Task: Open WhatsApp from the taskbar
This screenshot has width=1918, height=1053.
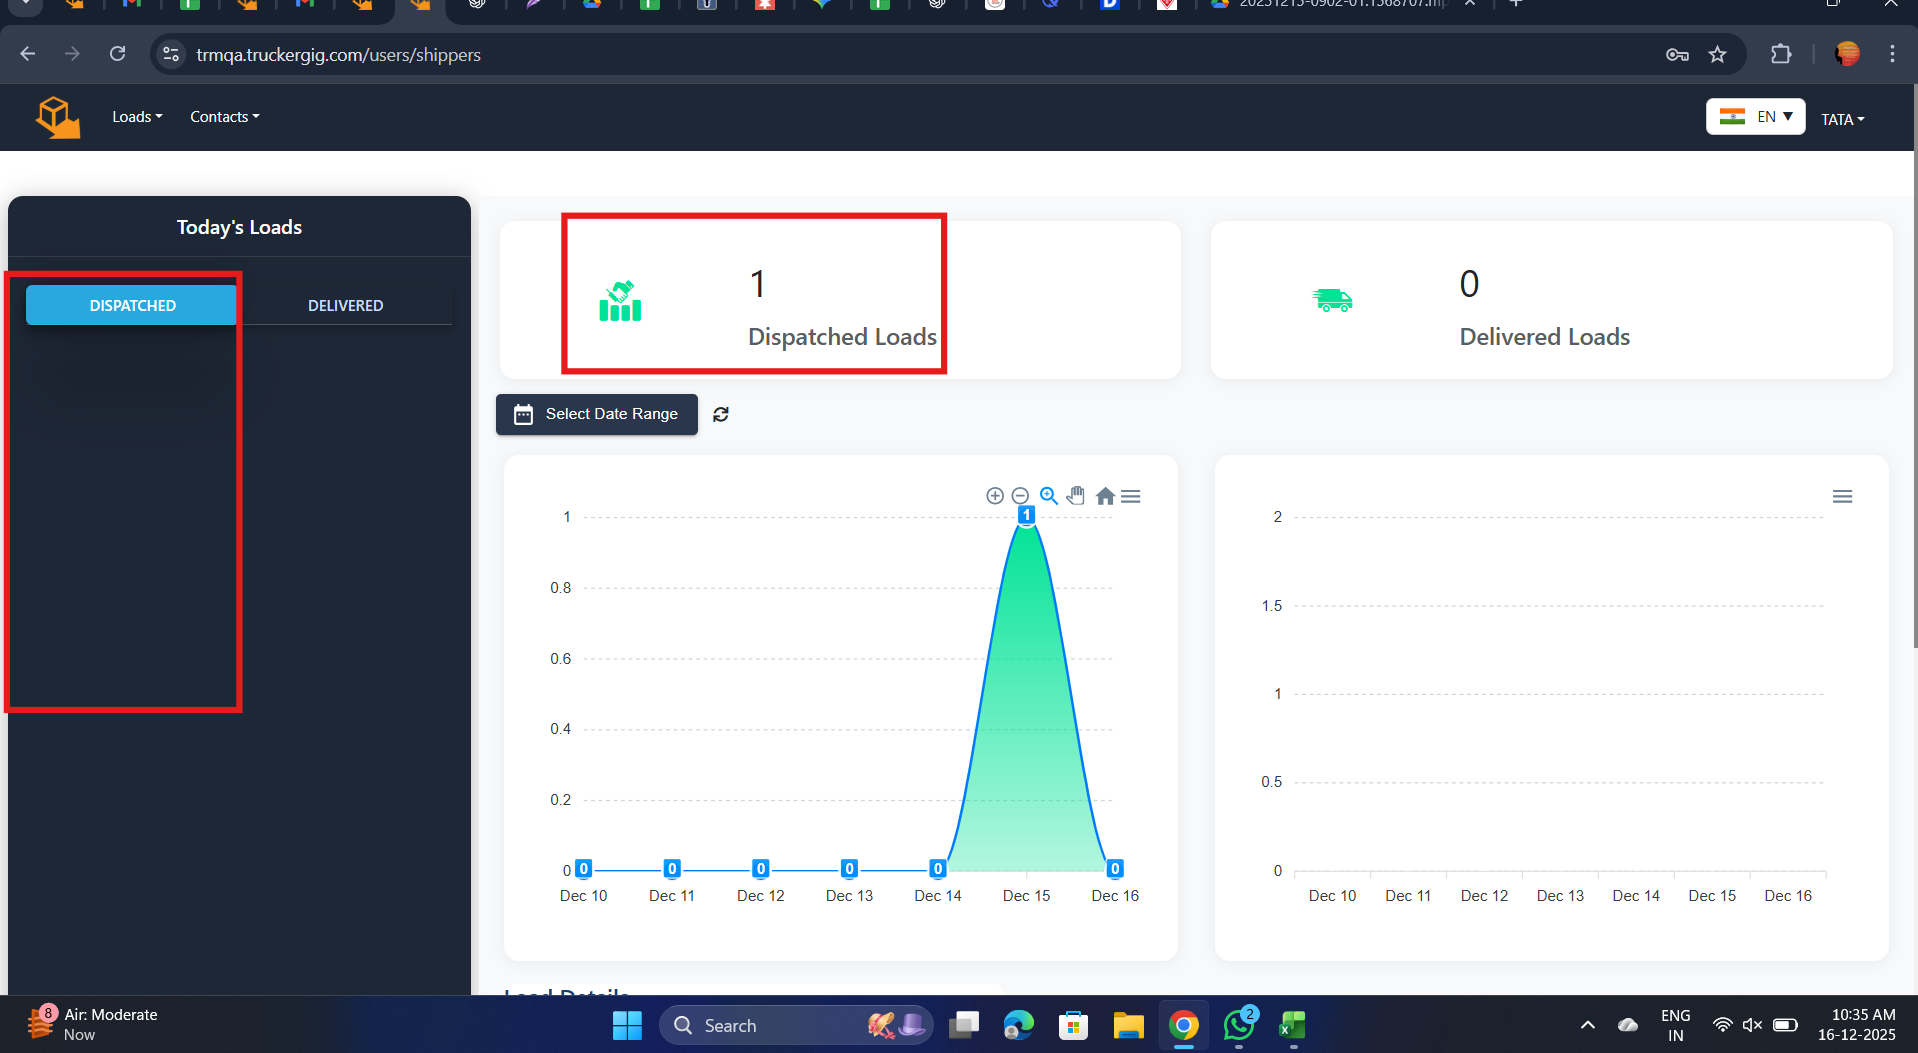Action: tap(1239, 1025)
